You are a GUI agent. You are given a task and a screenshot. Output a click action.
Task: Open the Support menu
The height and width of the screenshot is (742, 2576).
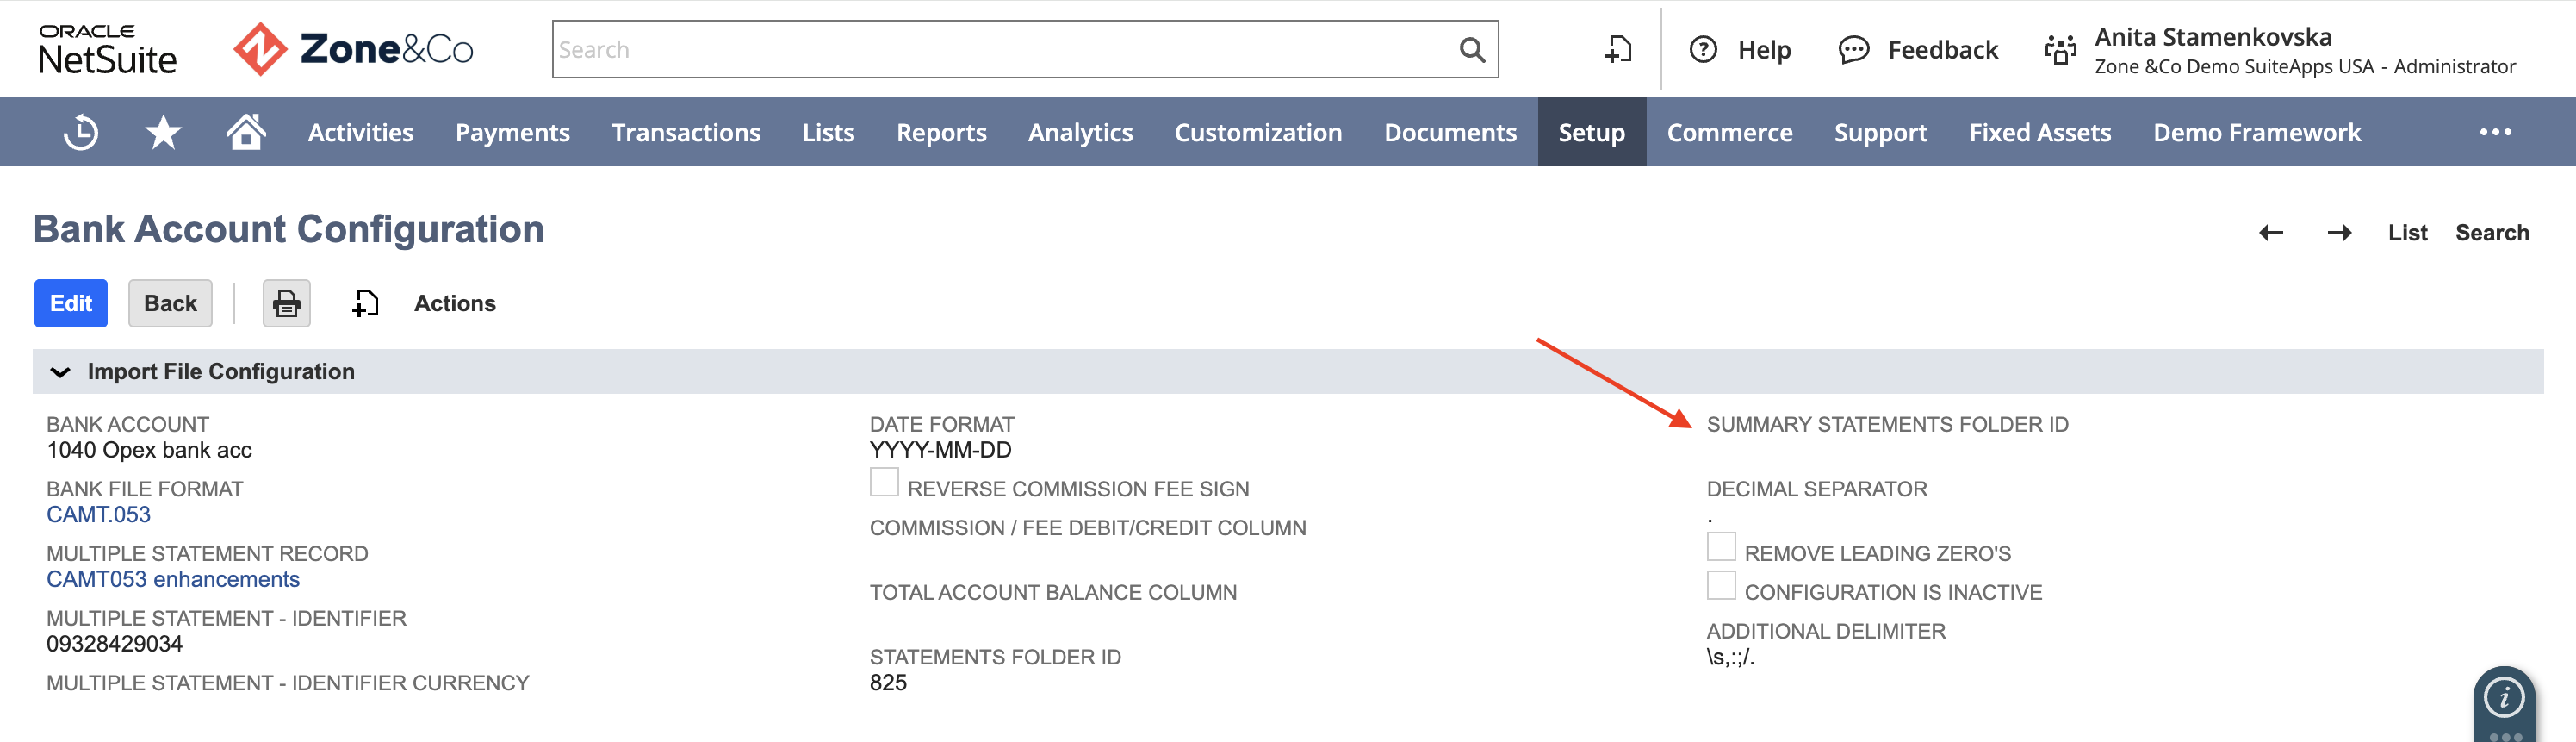(1880, 132)
